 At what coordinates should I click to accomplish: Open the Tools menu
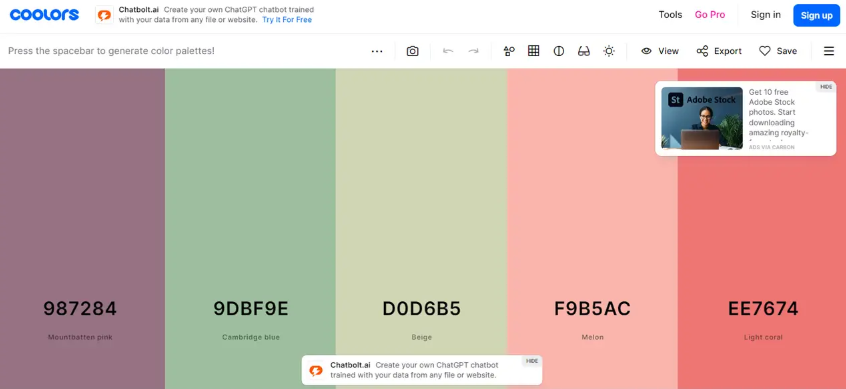click(x=670, y=15)
